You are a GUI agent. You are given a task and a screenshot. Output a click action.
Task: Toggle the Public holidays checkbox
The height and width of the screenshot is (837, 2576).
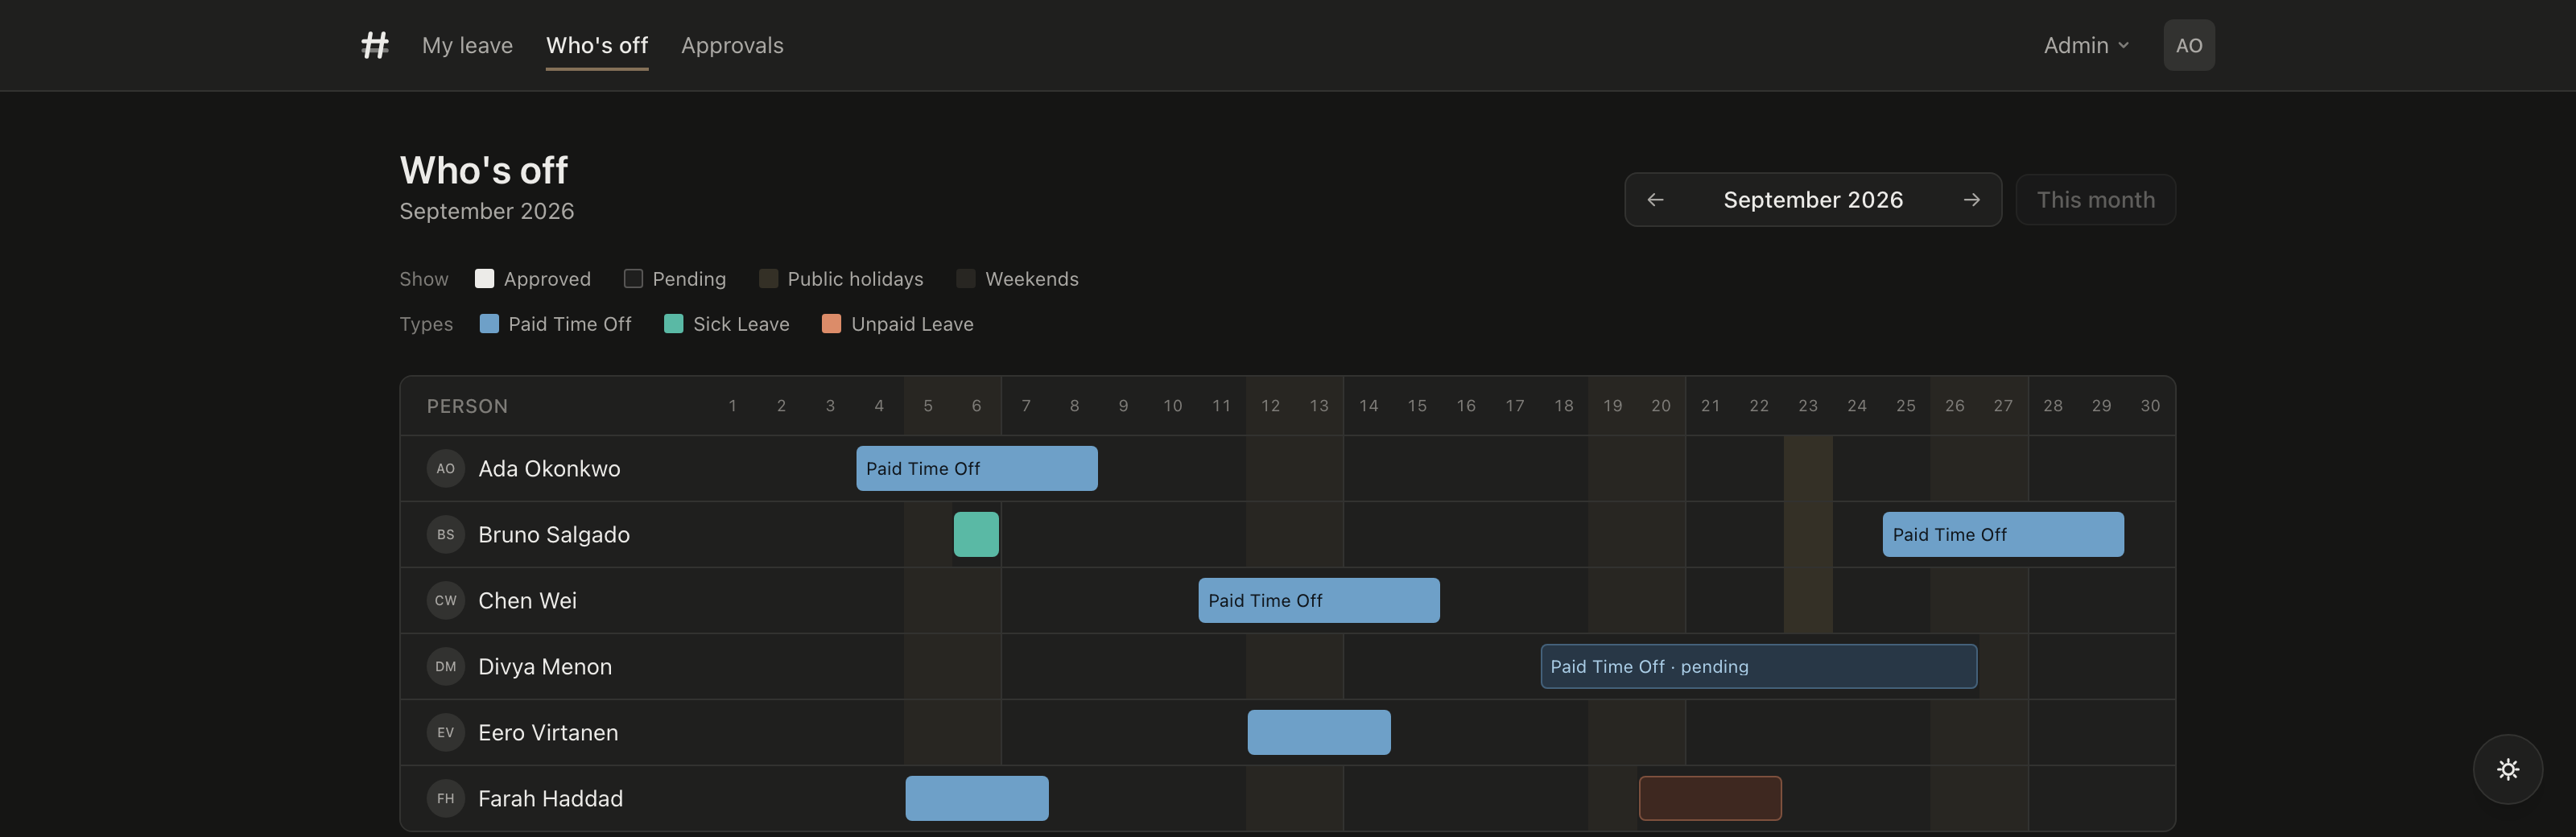point(768,279)
